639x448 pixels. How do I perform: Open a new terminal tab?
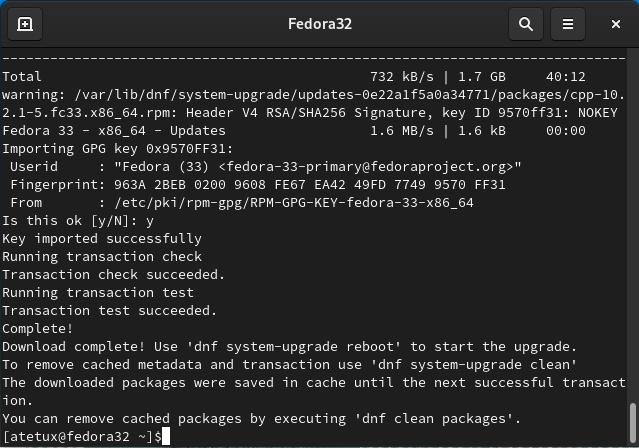click(25, 24)
